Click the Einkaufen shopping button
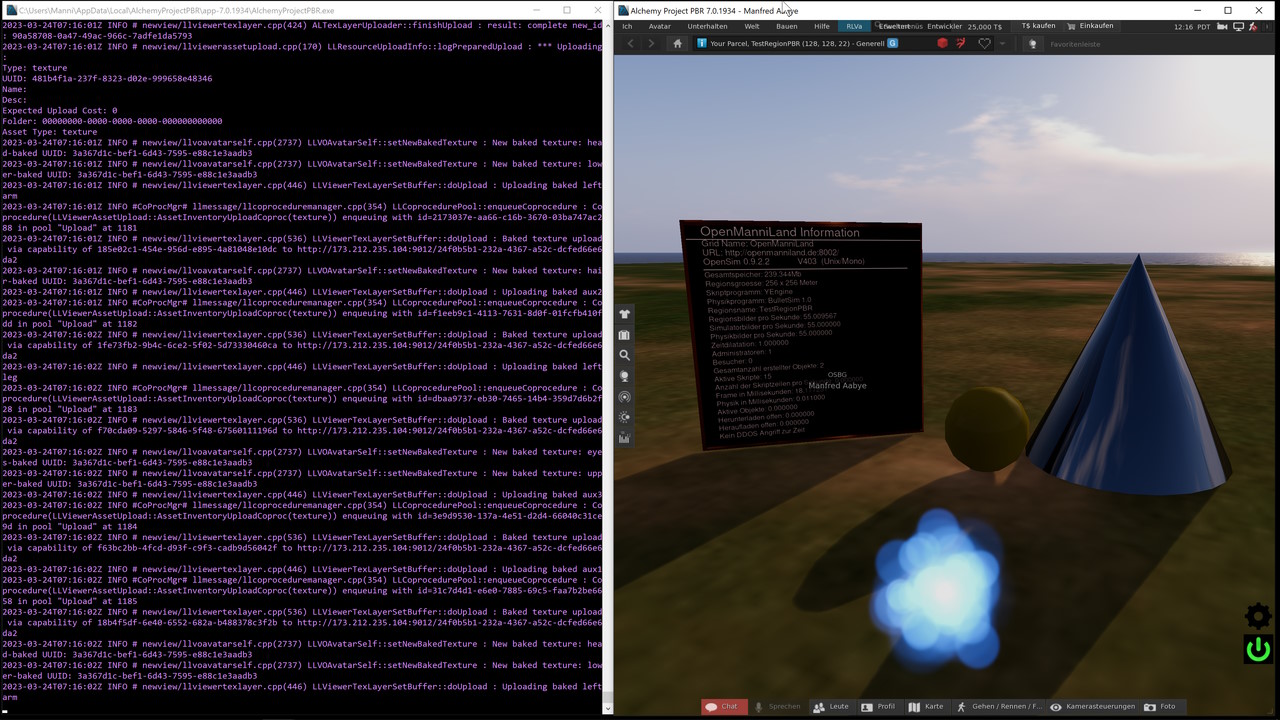Viewport: 1280px width, 720px height. tap(1090, 26)
